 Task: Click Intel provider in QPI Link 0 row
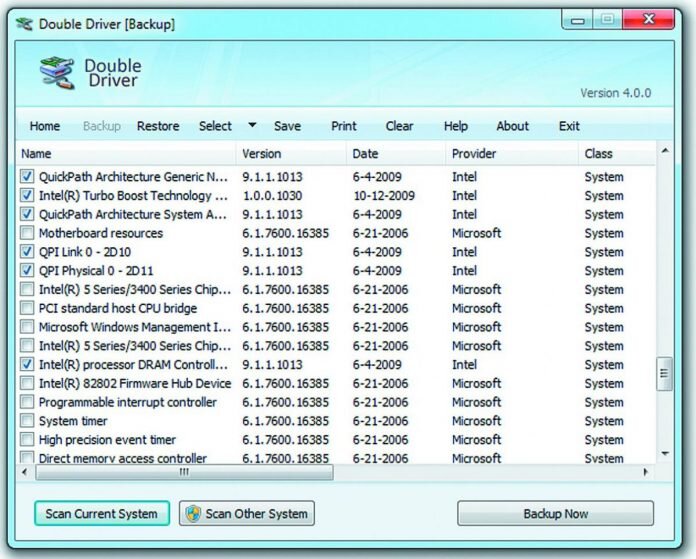click(464, 252)
